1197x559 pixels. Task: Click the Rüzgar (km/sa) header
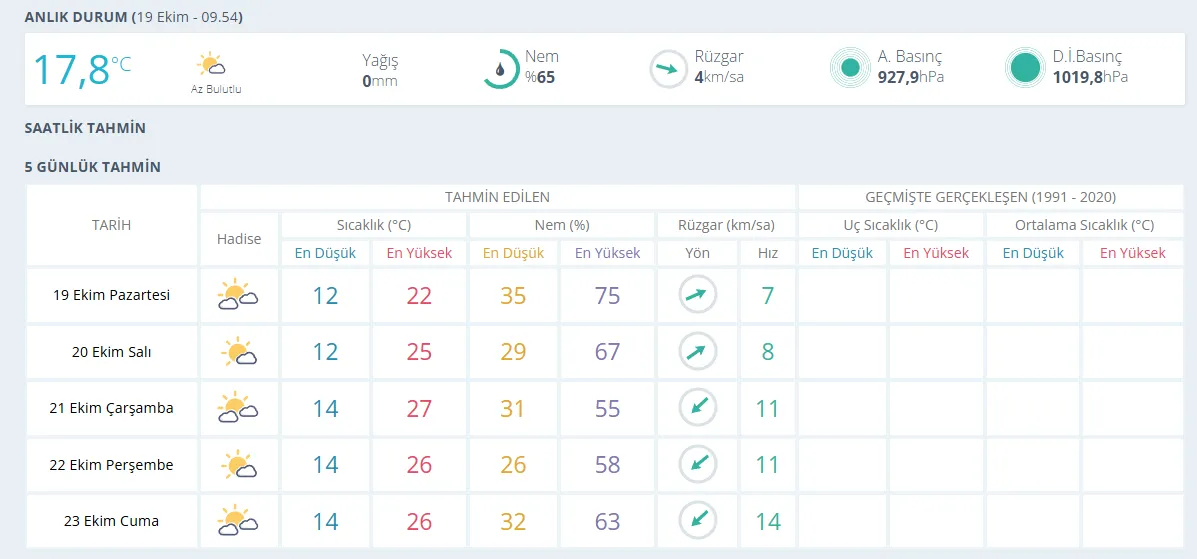click(726, 225)
